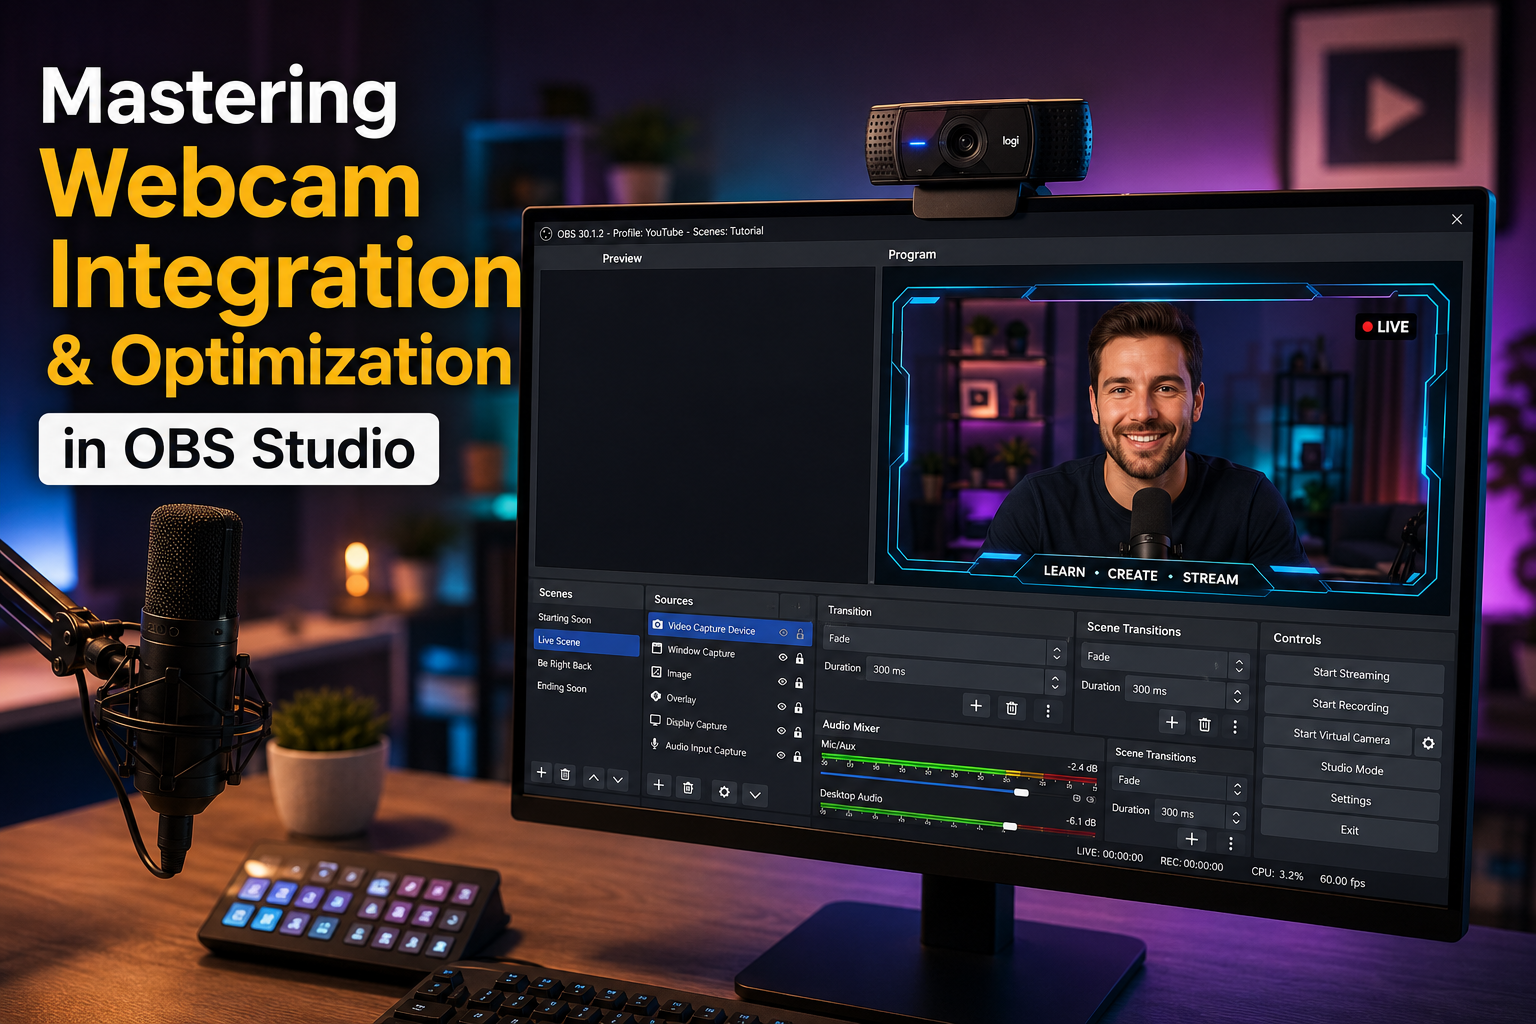This screenshot has height=1024, width=1536.
Task: Unlock the Overlay source
Action: coord(798,708)
